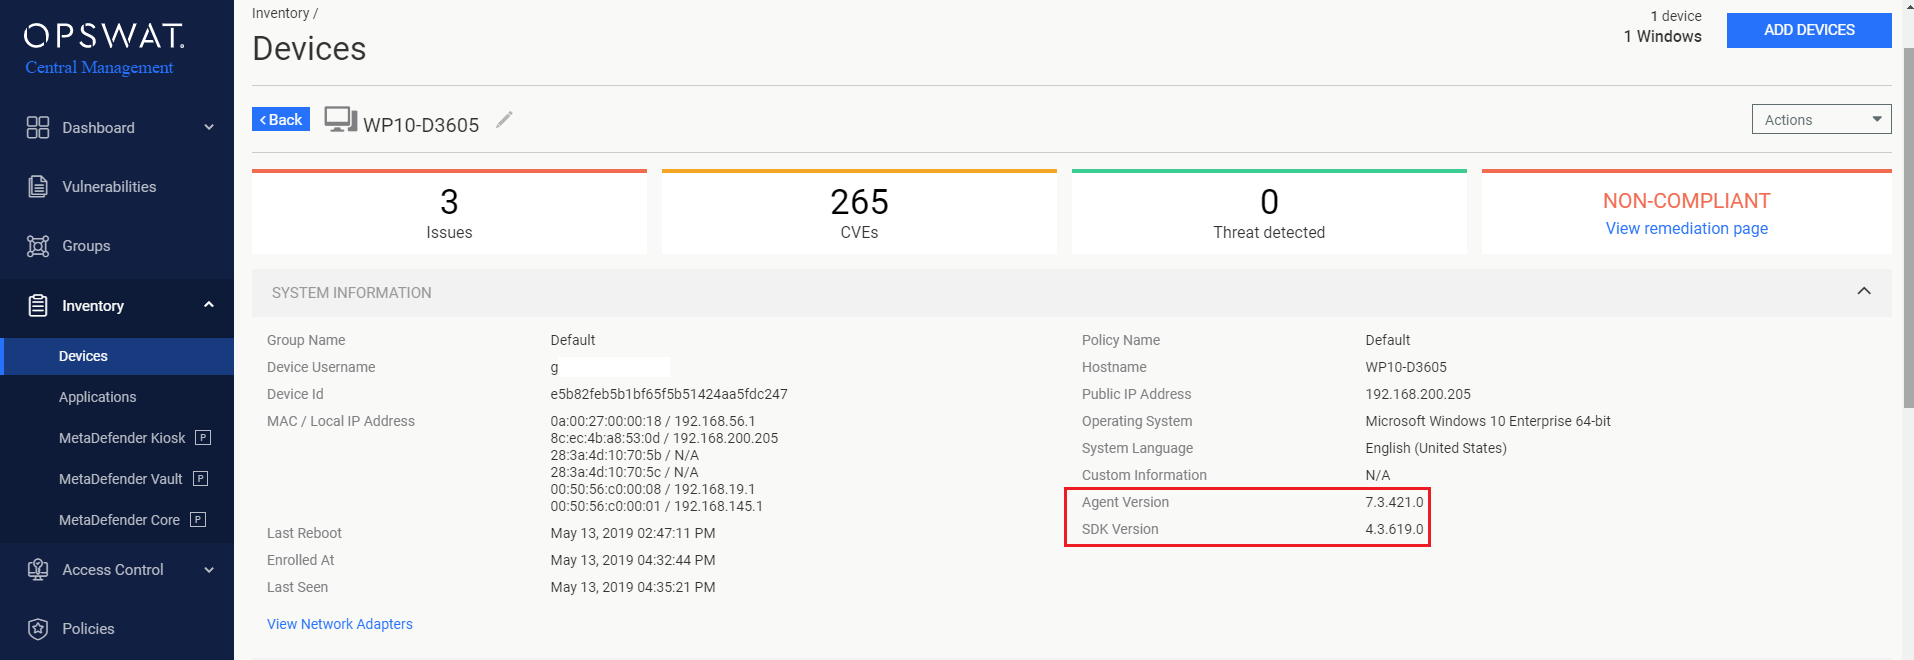Click the Vulnerabilities document icon
Image resolution: width=1914 pixels, height=660 pixels.
pyautogui.click(x=38, y=186)
